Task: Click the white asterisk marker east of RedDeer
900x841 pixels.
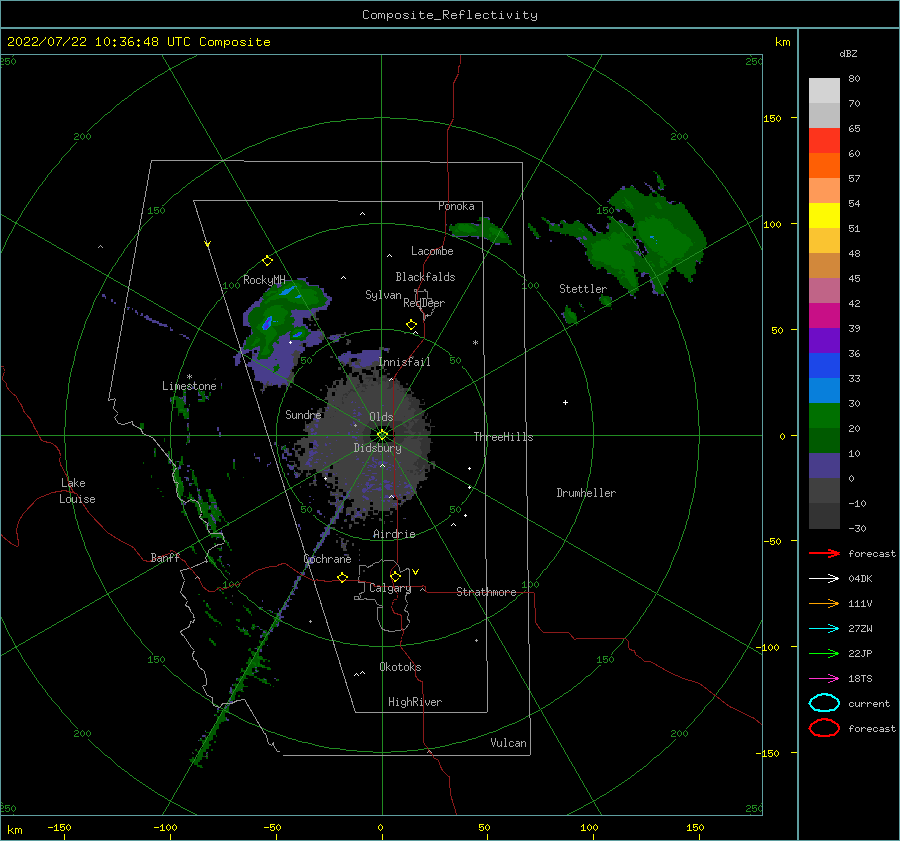Action: coord(475,343)
